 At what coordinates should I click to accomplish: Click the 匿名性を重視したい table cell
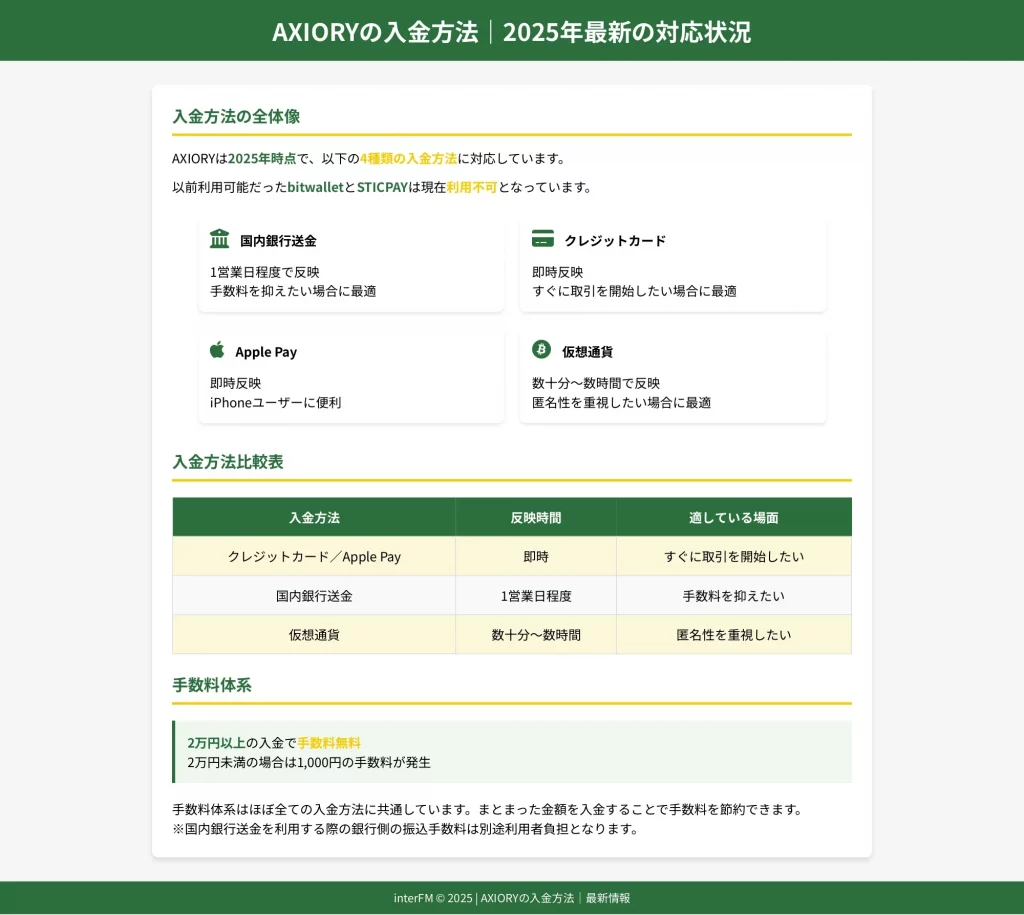pyautogui.click(x=733, y=635)
